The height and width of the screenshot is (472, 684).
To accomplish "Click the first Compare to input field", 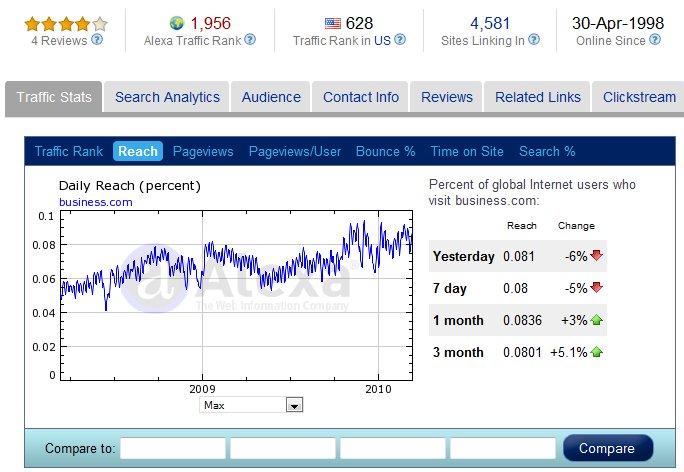I will (173, 448).
